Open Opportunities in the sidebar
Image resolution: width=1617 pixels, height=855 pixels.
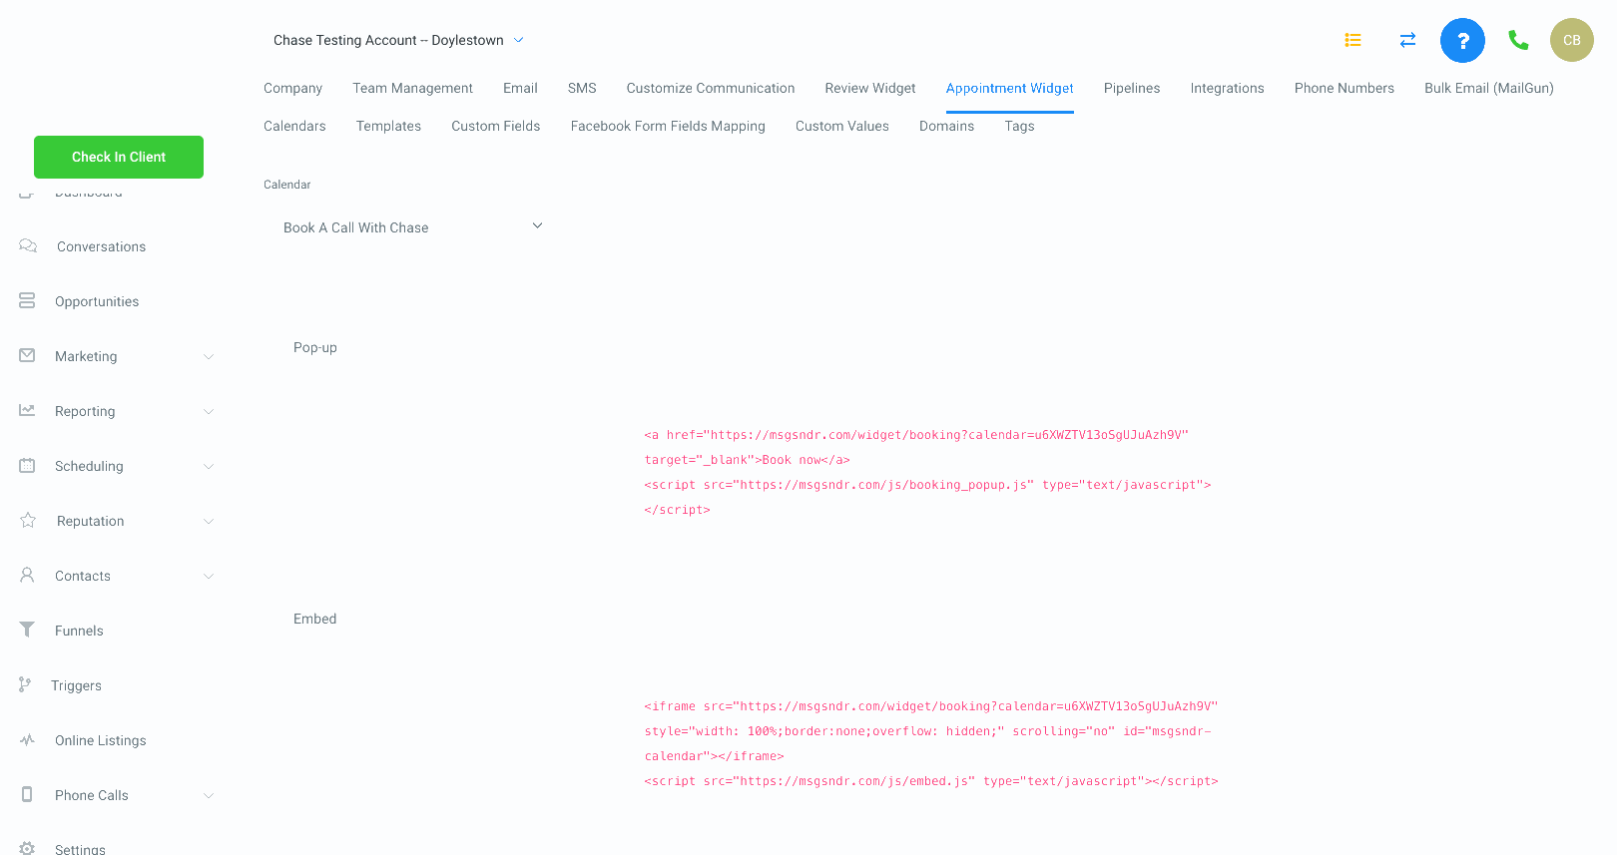[x=97, y=302]
